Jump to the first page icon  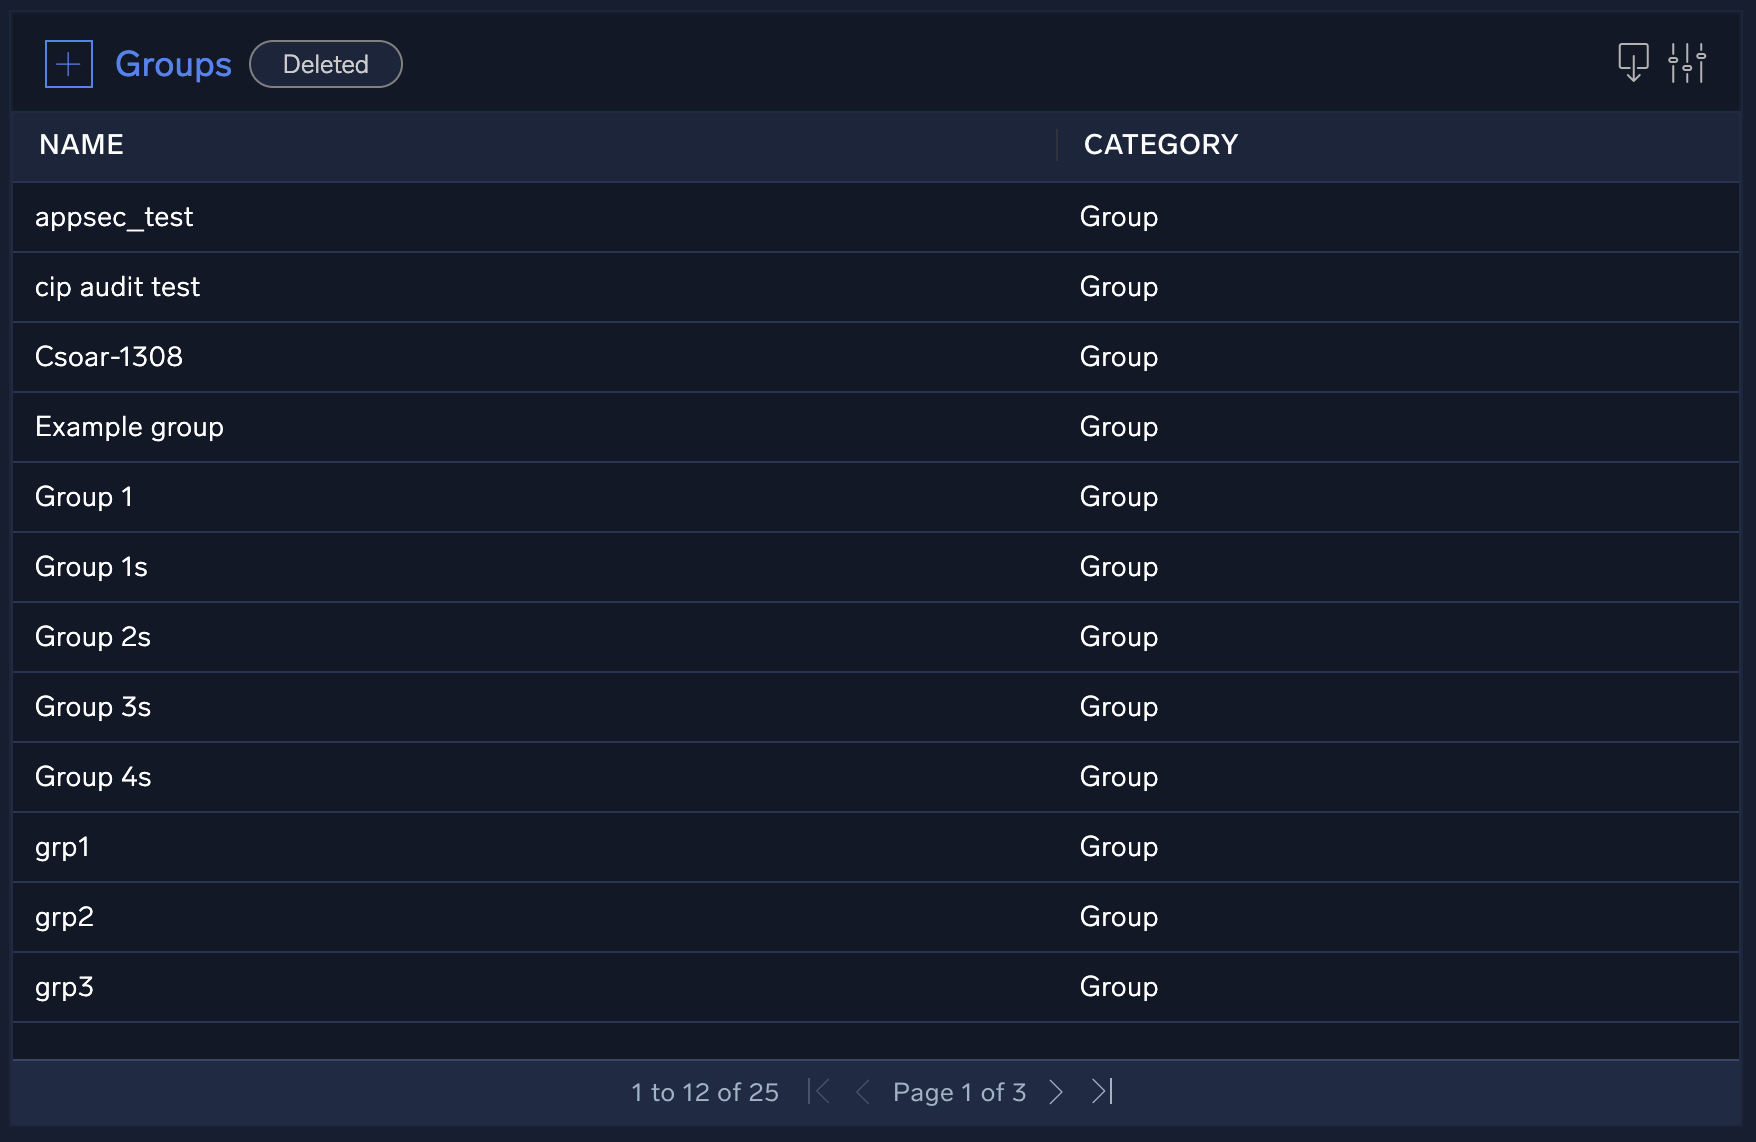tap(820, 1092)
